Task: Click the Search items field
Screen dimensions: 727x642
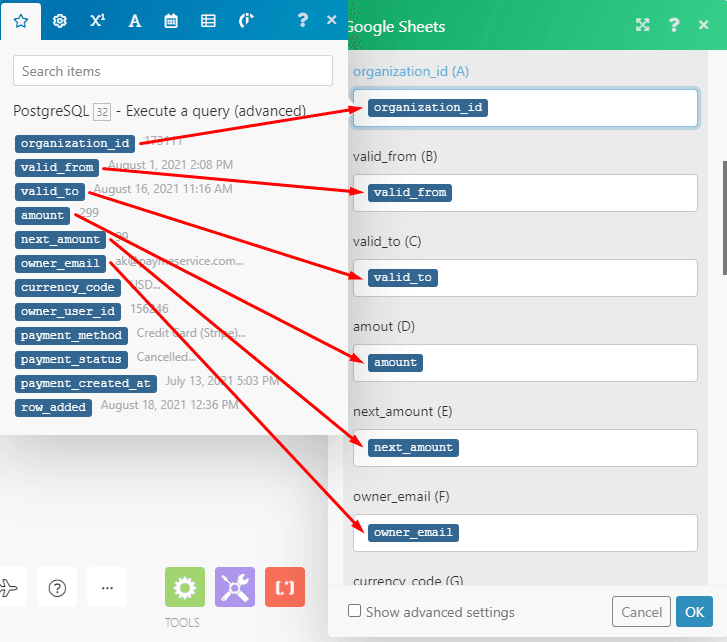Action: tap(173, 71)
